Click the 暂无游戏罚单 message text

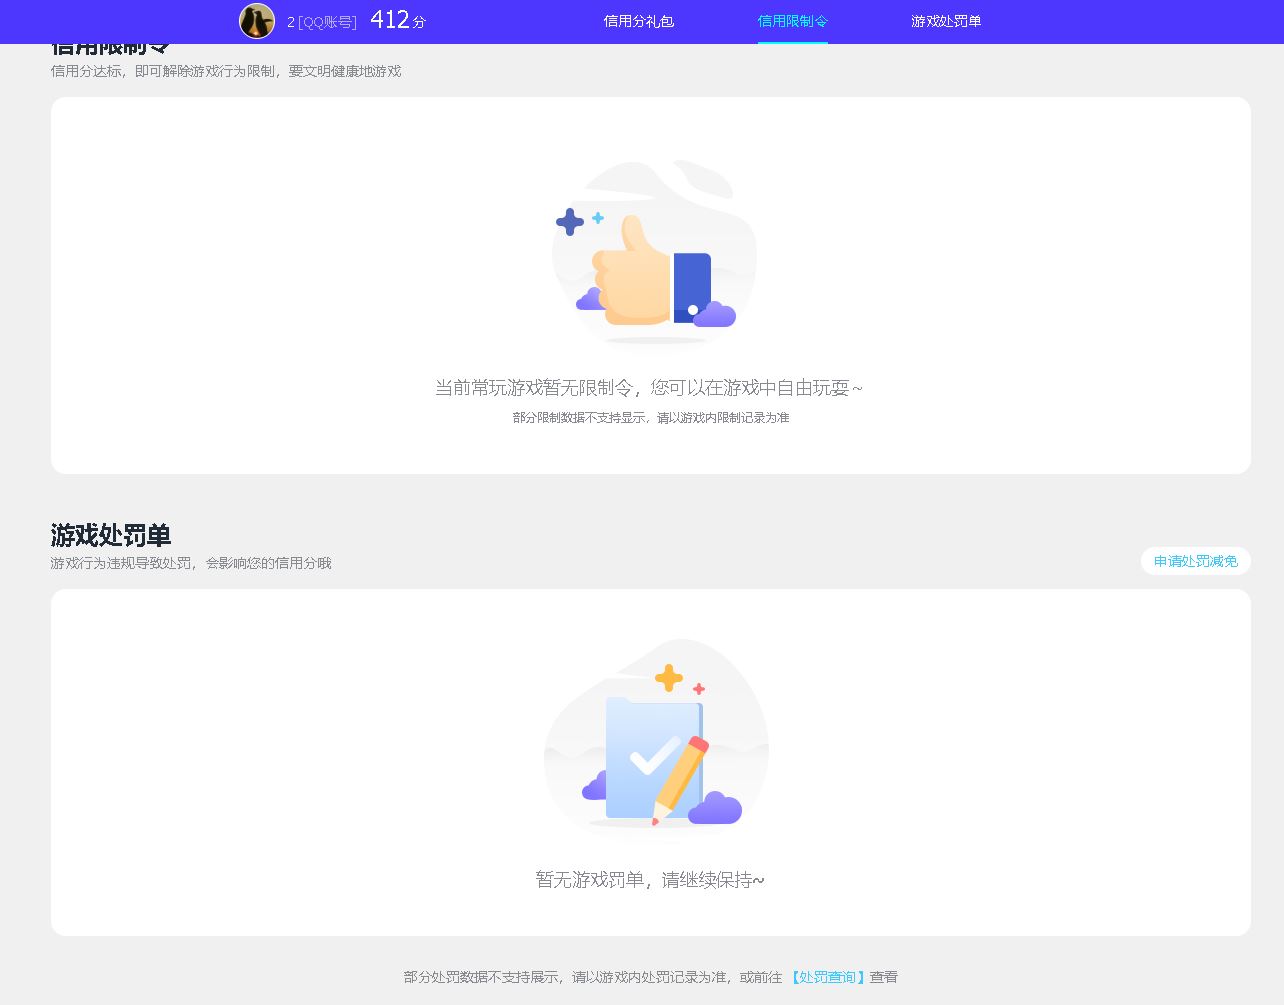coord(650,879)
